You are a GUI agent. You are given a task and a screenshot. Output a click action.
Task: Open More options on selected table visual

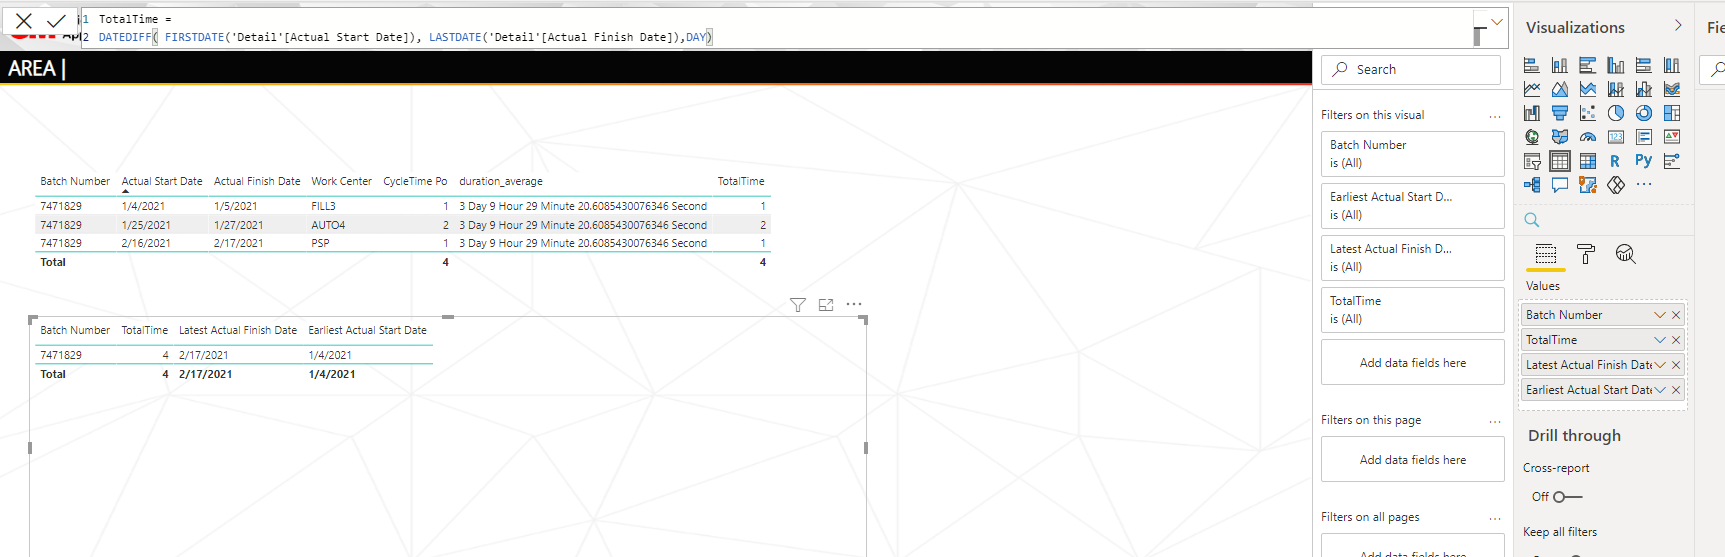point(853,304)
